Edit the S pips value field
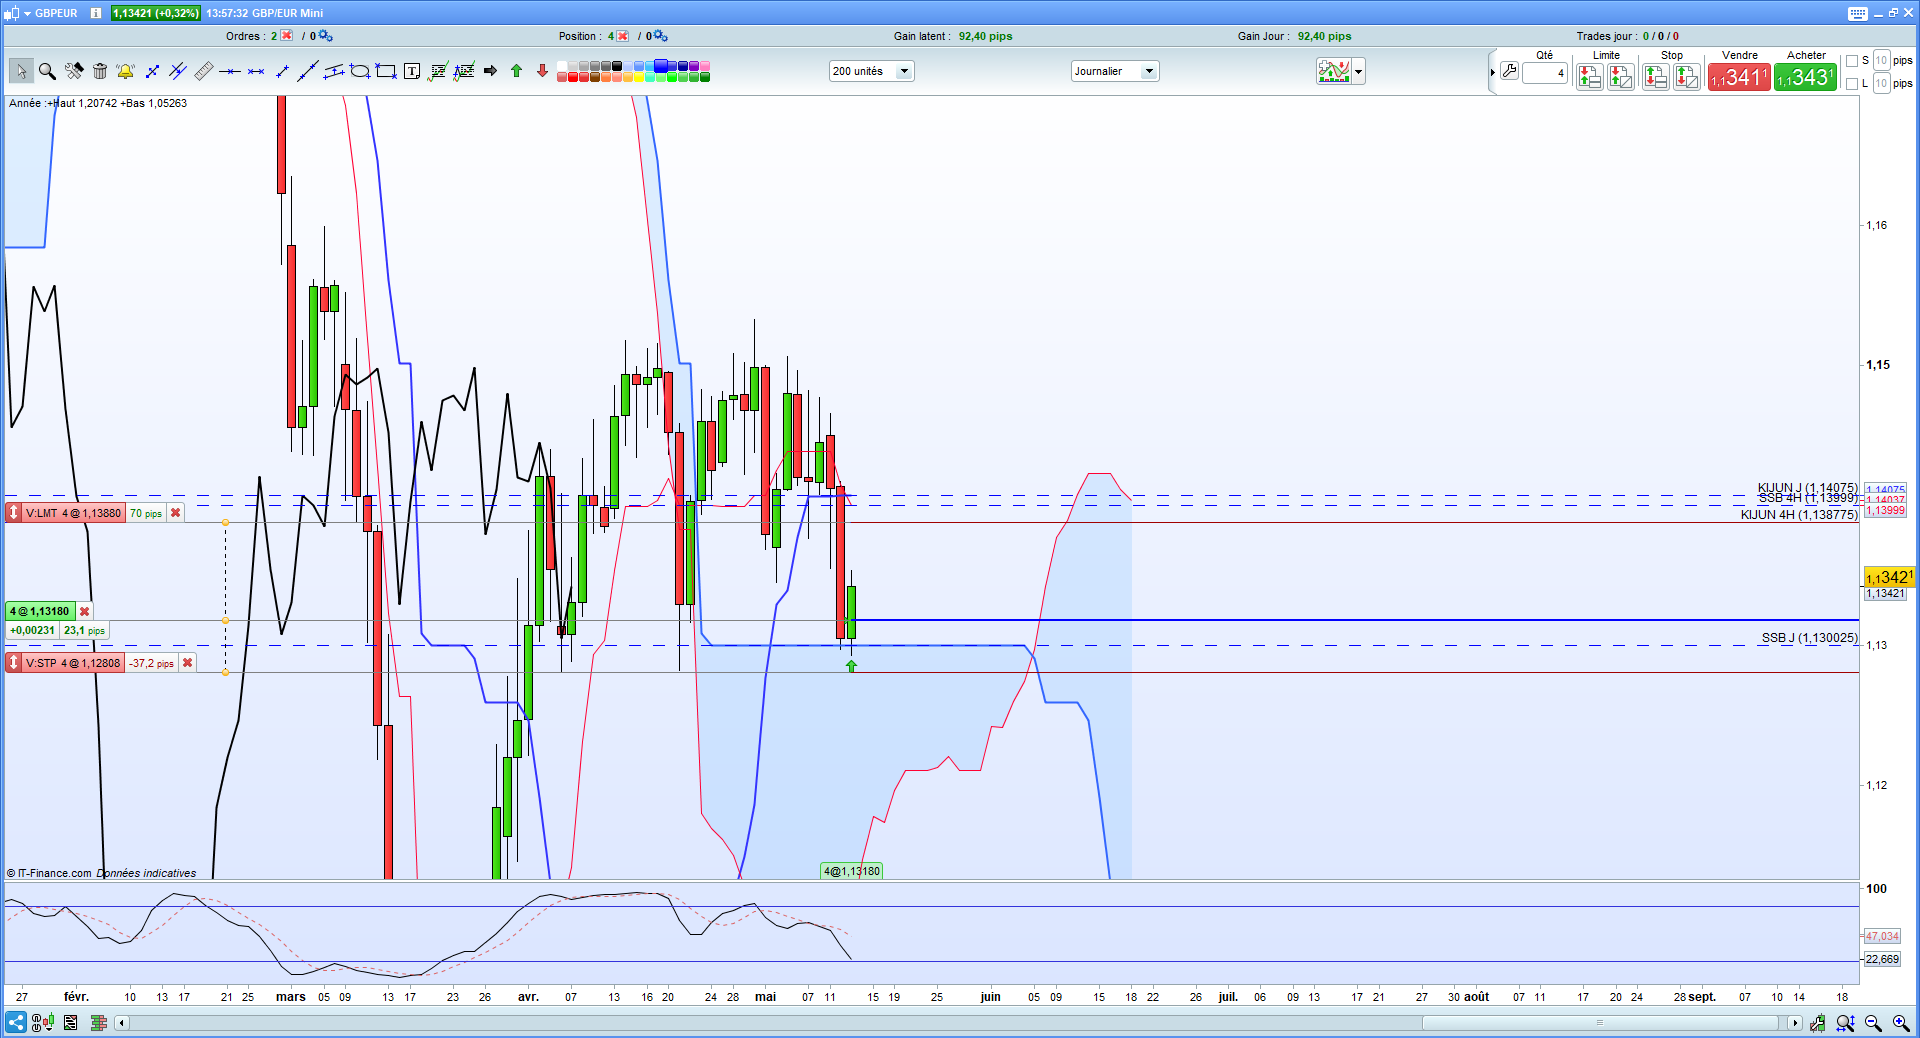This screenshot has width=1920, height=1038. point(1881,61)
